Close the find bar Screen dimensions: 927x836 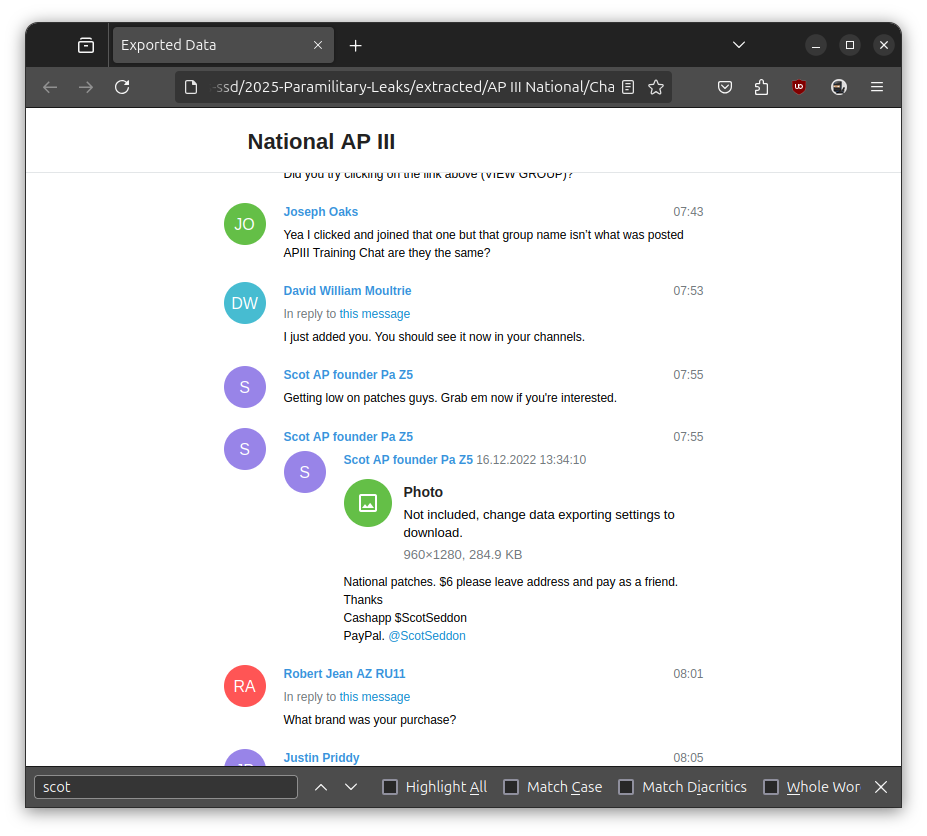881,788
